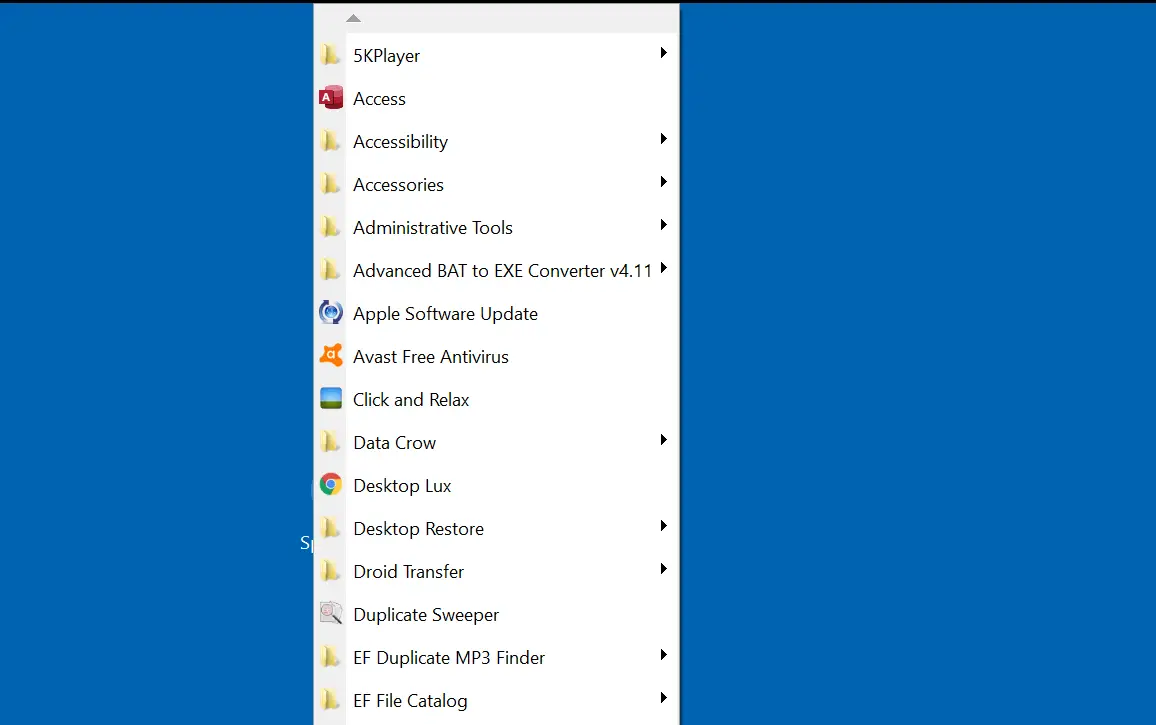Click the Duplicate Sweeper magnifier icon
1156x725 pixels.
330,614
